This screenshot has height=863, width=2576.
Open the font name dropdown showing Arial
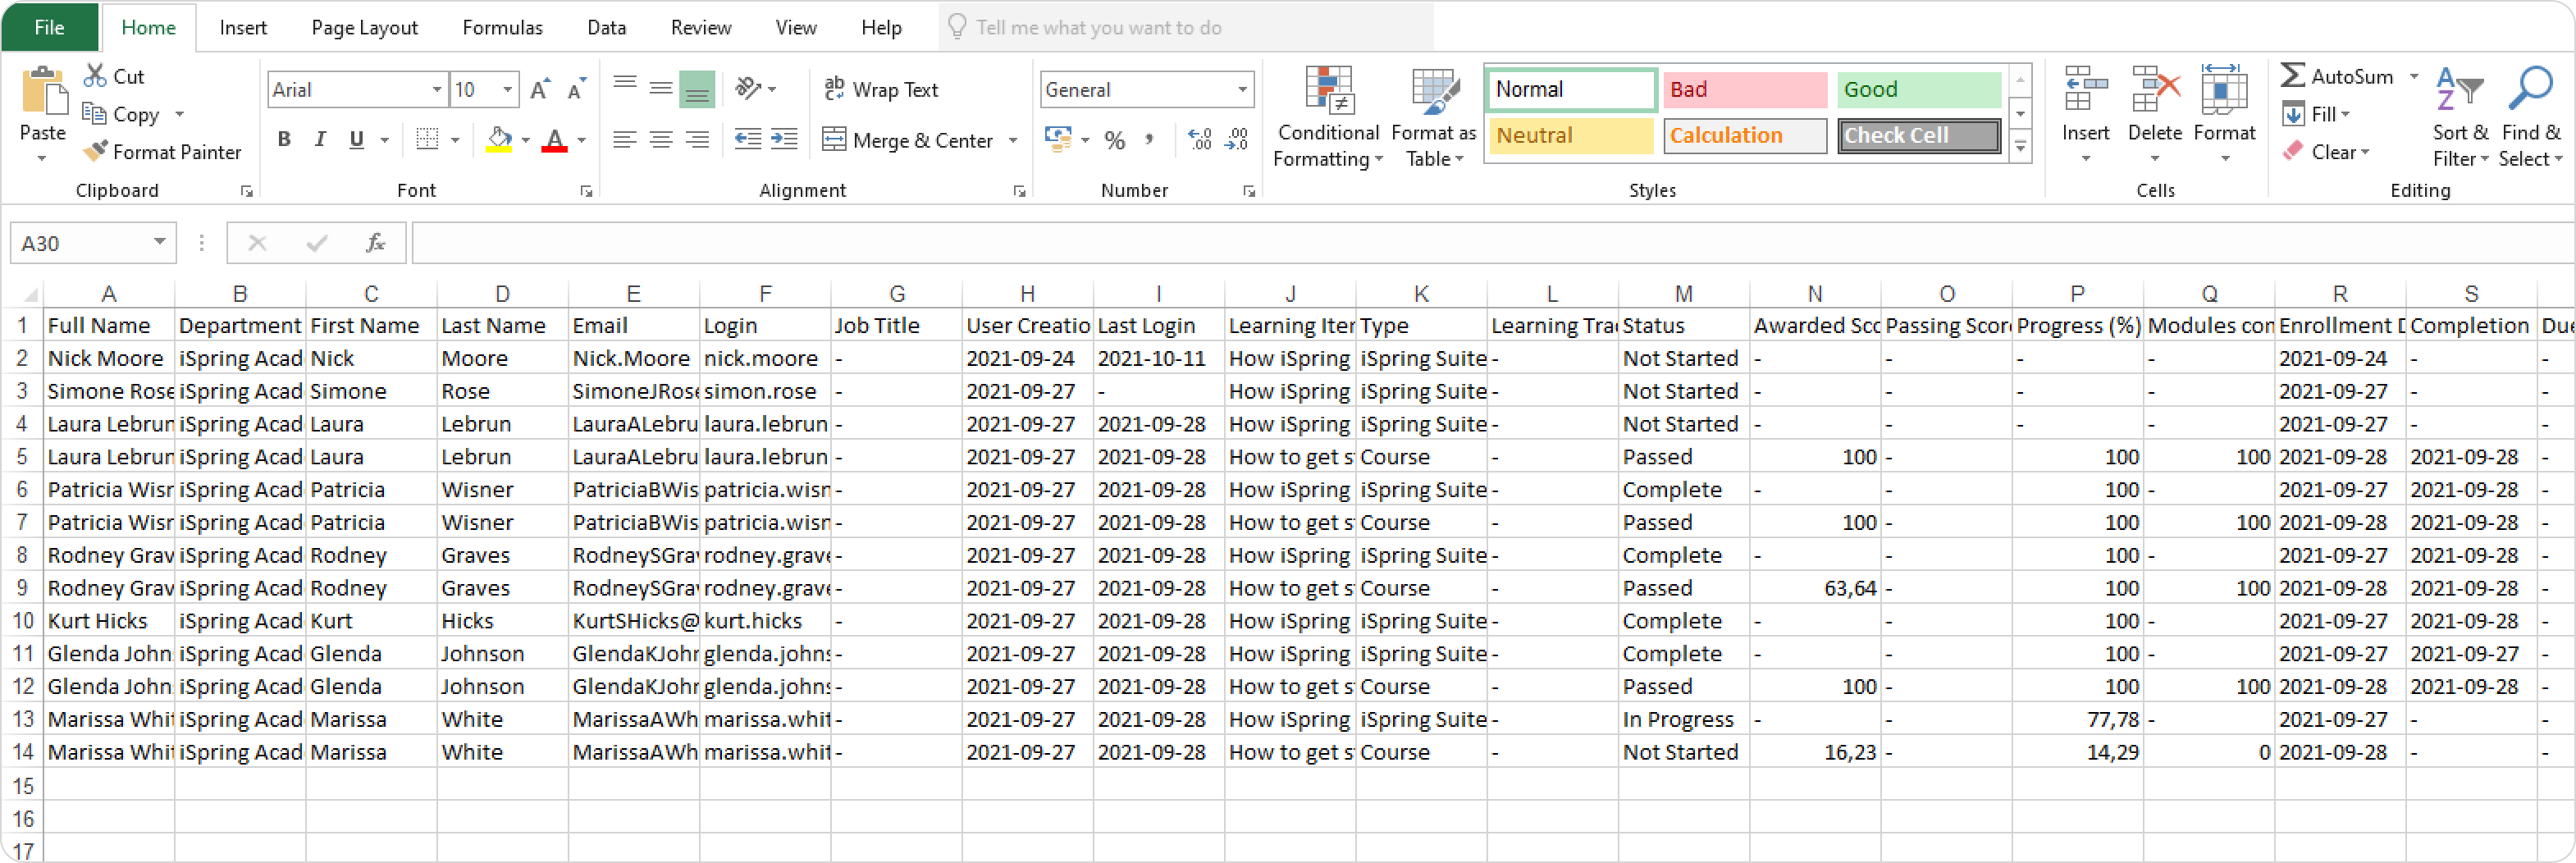click(437, 90)
